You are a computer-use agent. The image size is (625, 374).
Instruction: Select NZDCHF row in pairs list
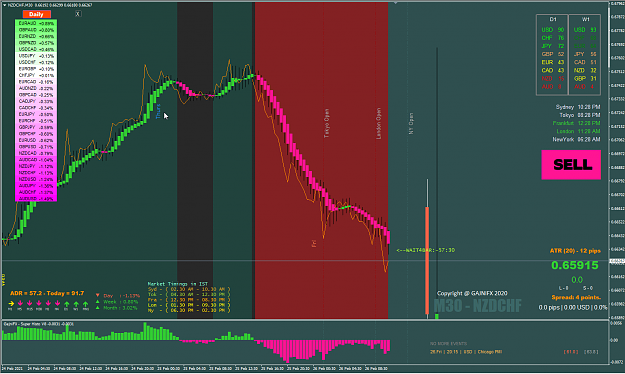pos(36,173)
